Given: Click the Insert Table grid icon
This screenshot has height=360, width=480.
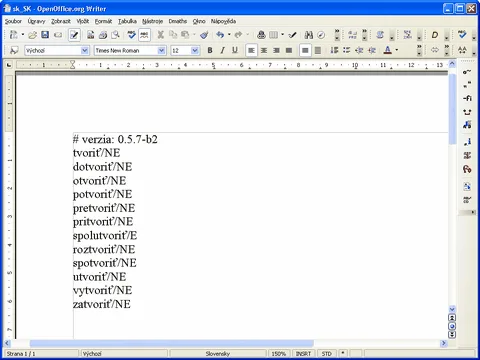Looking at the screenshot, I should 274,35.
